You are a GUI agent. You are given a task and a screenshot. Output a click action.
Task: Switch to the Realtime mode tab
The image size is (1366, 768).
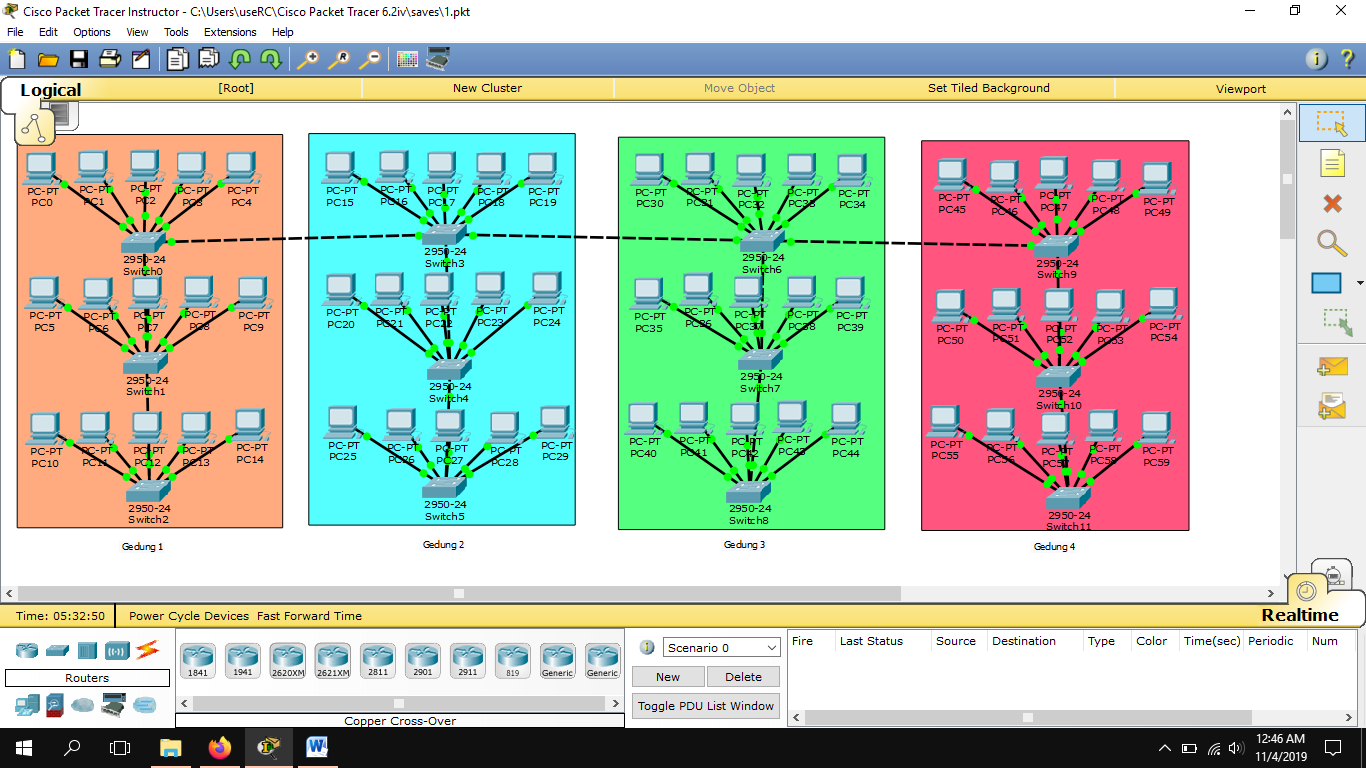[1299, 615]
